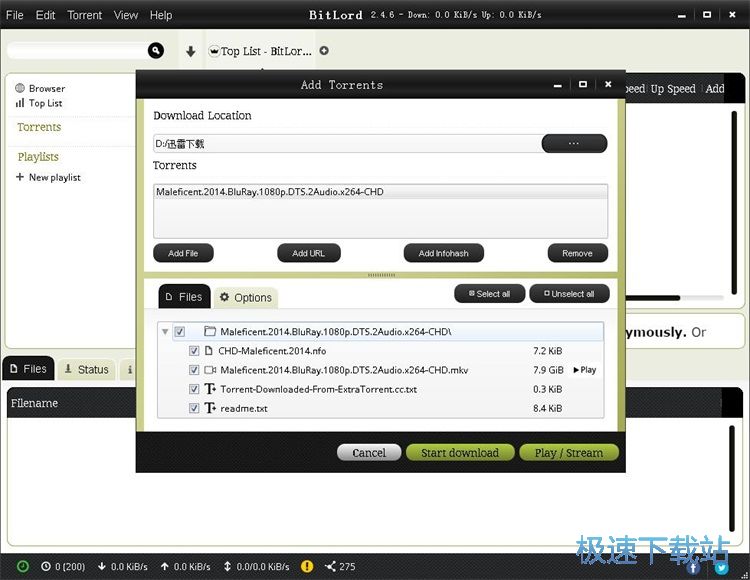Browse download location with ellipsis button
The height and width of the screenshot is (580, 750).
574,143
